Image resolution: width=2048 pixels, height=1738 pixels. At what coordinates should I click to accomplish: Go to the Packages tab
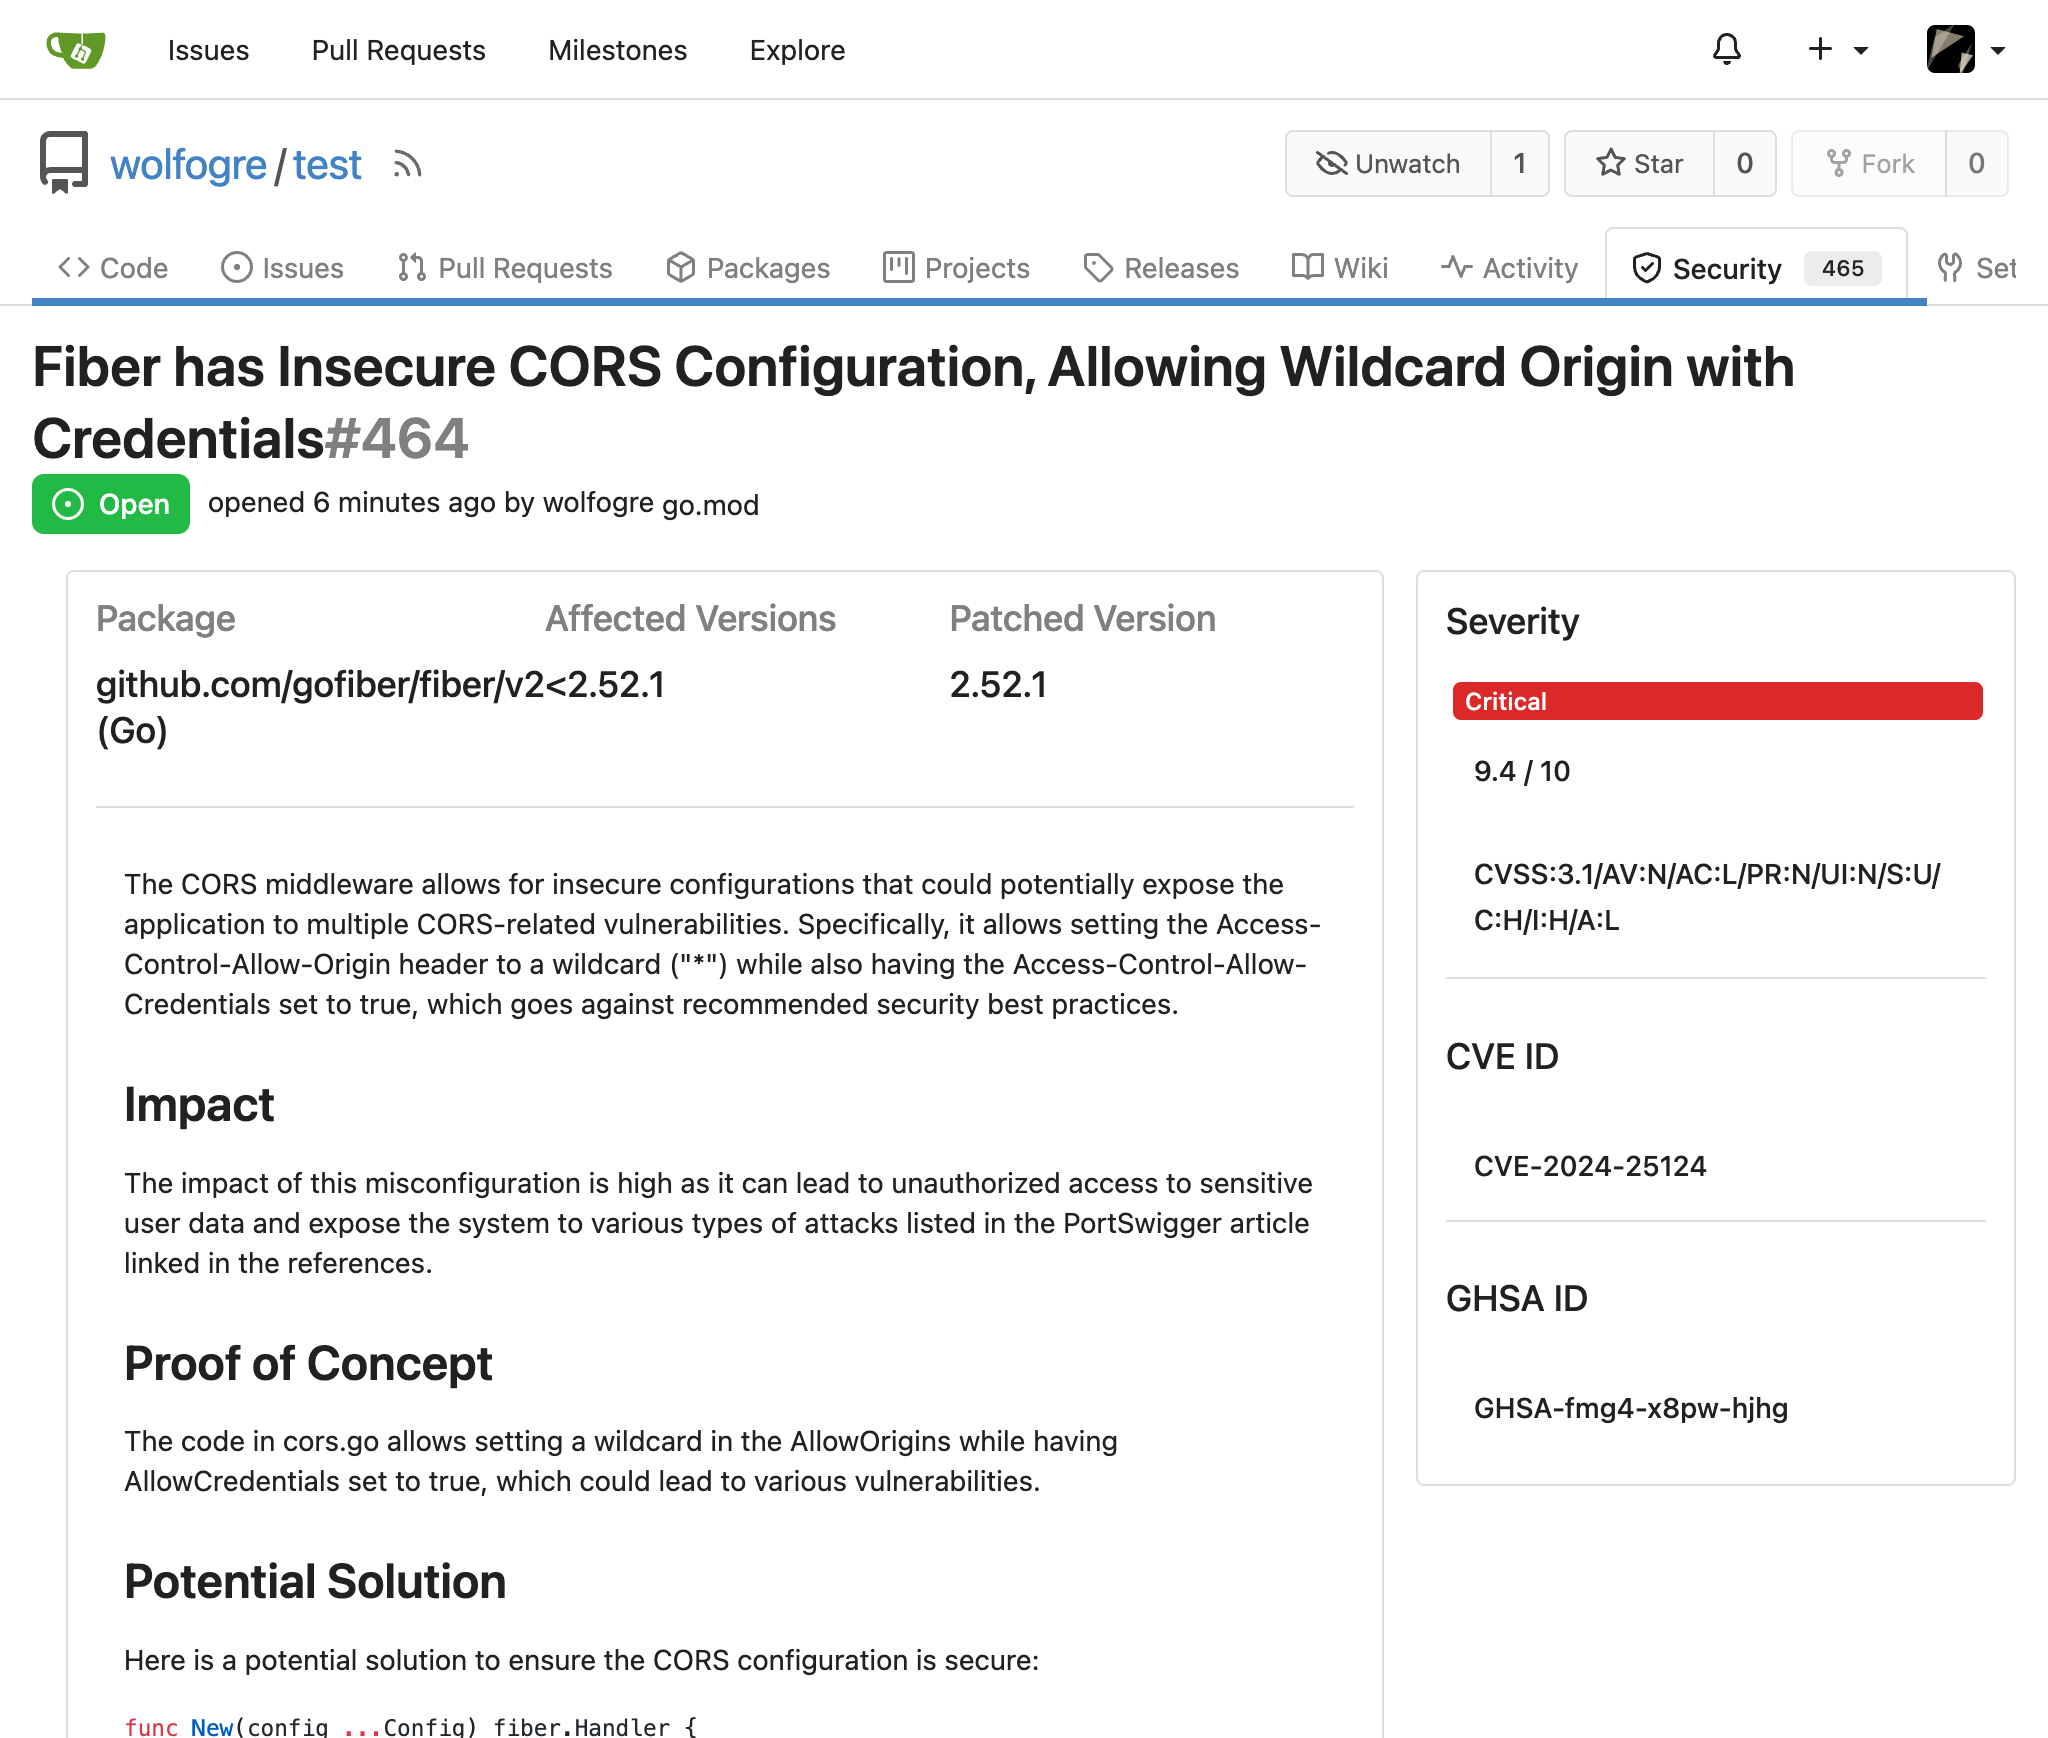click(748, 268)
